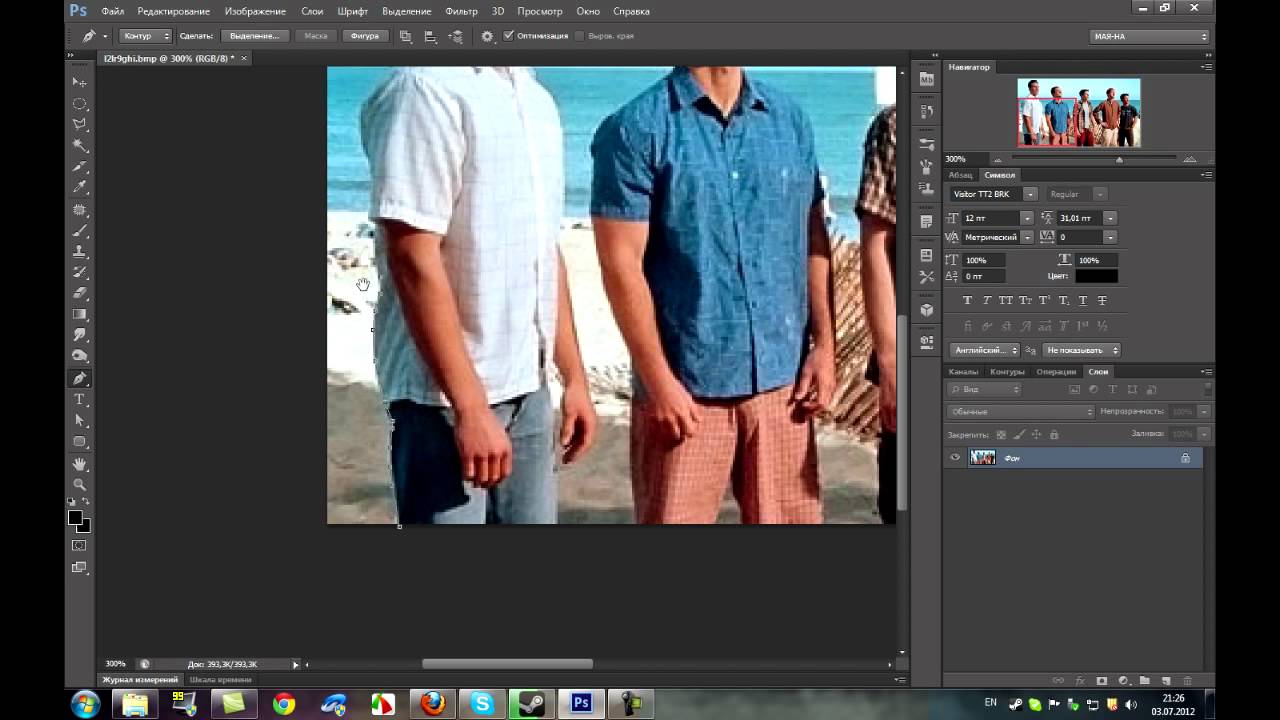Open path arrangement icon in options bar
Viewport: 1280px width, 720px height.
(456, 36)
